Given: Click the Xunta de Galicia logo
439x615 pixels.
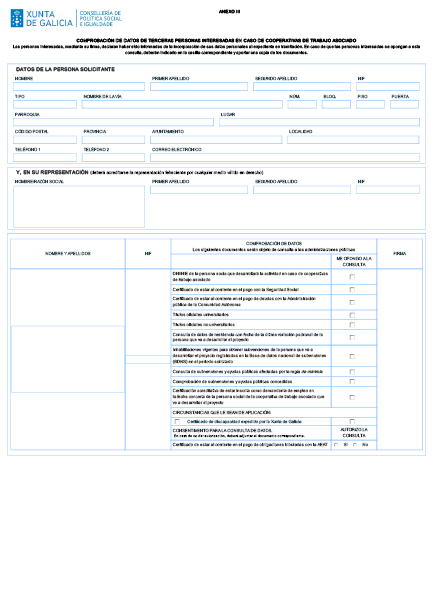Looking at the screenshot, I should (42, 18).
